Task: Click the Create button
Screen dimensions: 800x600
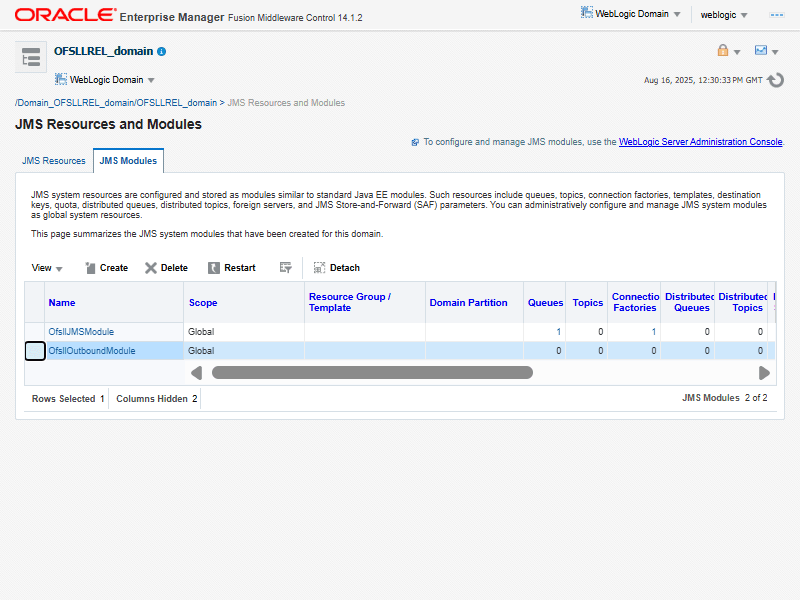Action: [107, 268]
